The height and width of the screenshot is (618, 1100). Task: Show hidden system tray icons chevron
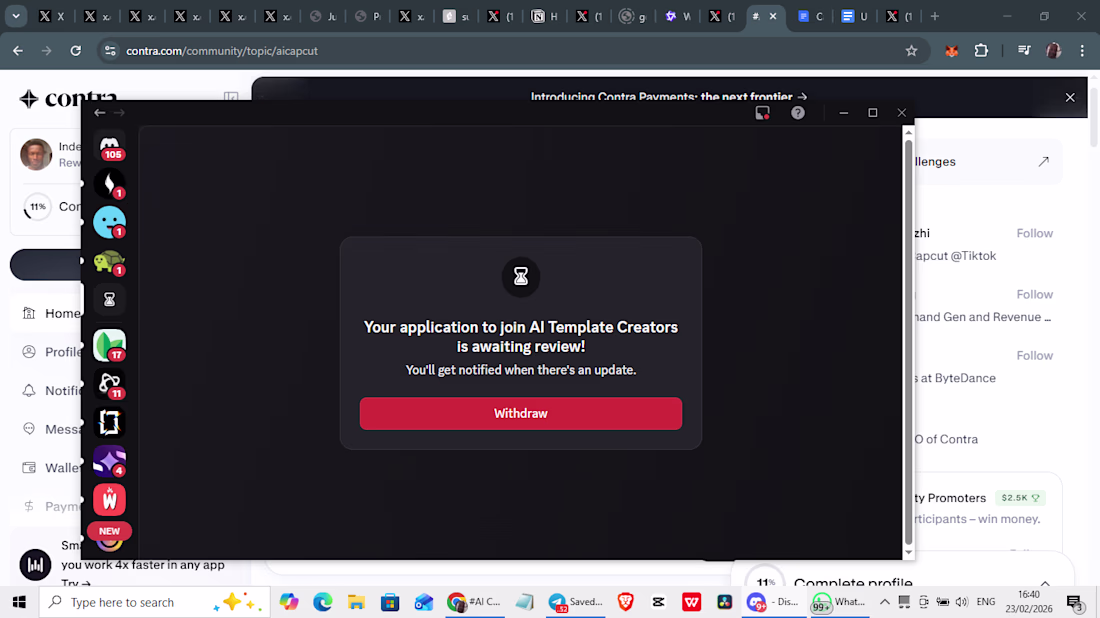[885, 602]
